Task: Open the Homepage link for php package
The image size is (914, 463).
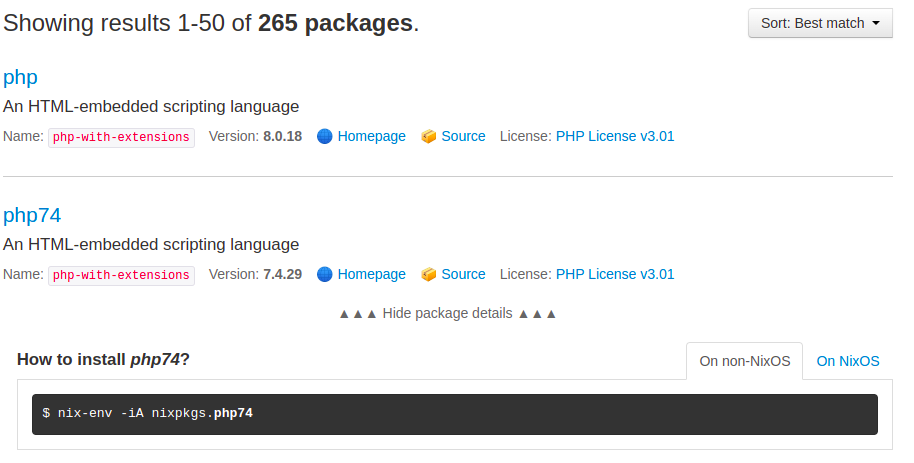Action: (371, 136)
